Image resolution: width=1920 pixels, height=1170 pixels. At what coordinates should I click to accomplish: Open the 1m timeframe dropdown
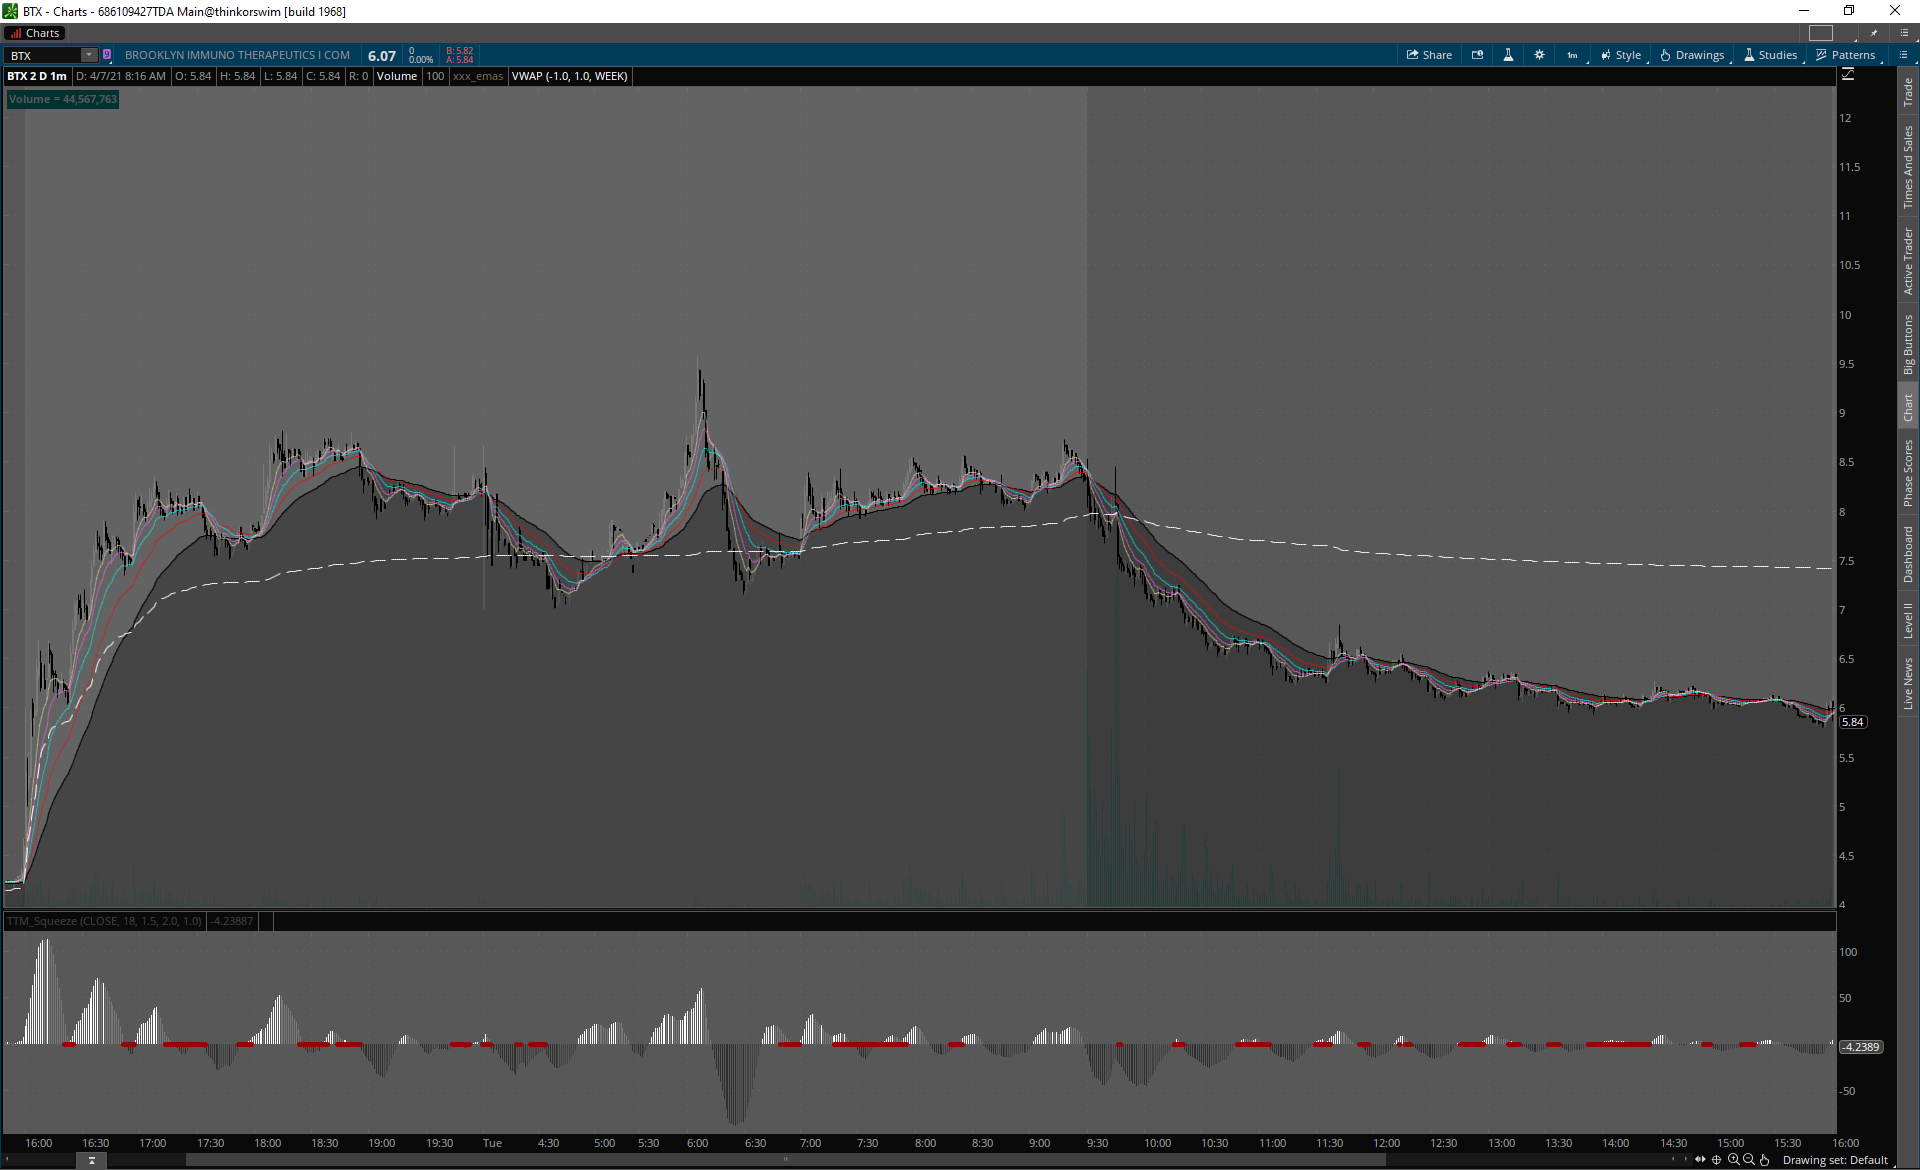[x=1573, y=55]
